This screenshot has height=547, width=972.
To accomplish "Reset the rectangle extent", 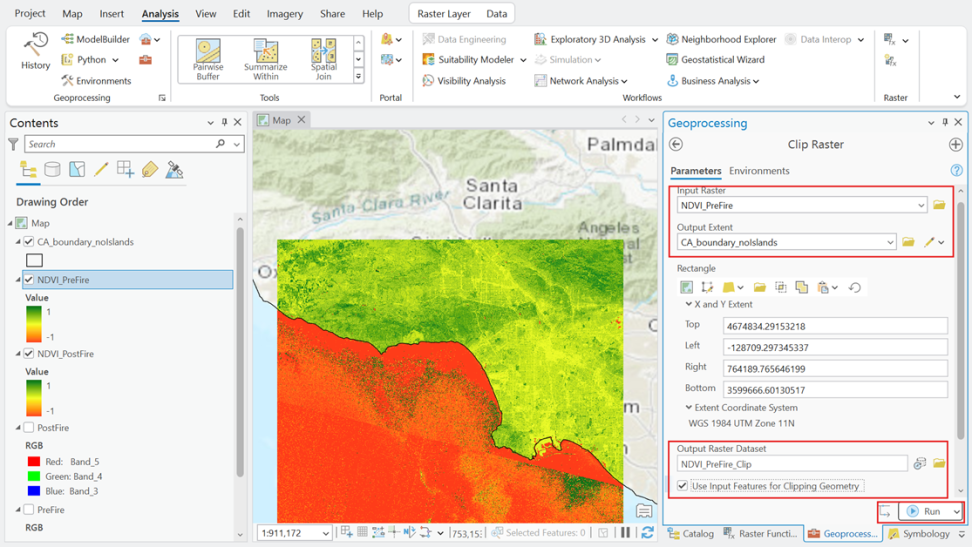I will click(855, 287).
